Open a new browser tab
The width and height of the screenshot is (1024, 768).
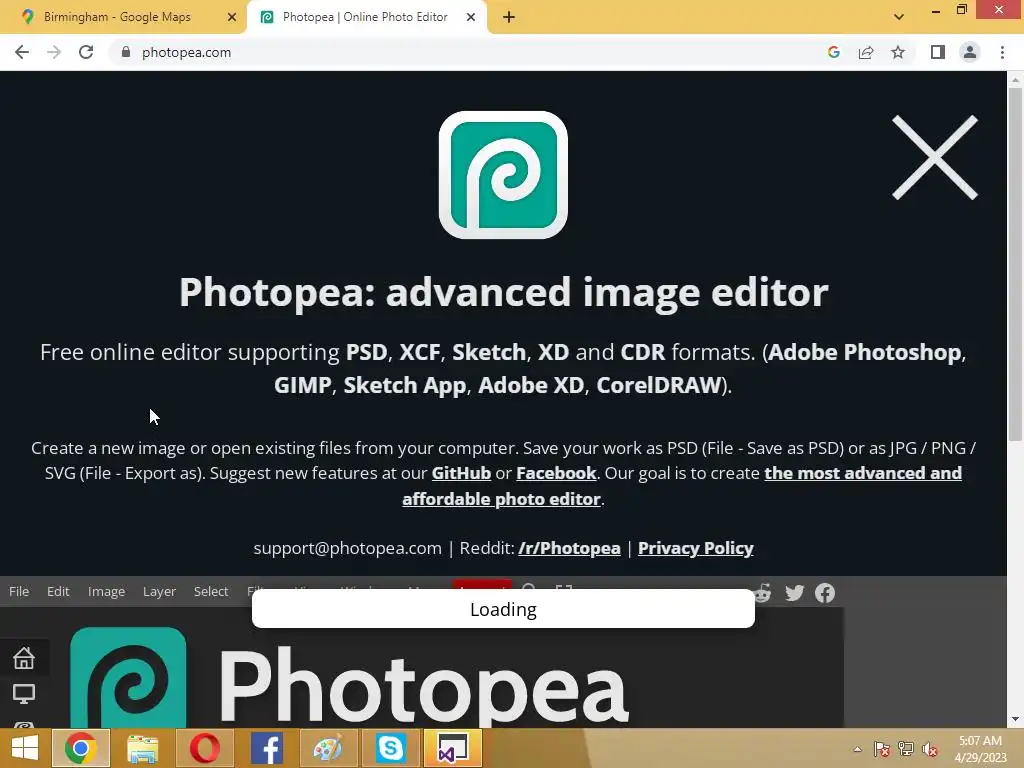[x=509, y=17]
